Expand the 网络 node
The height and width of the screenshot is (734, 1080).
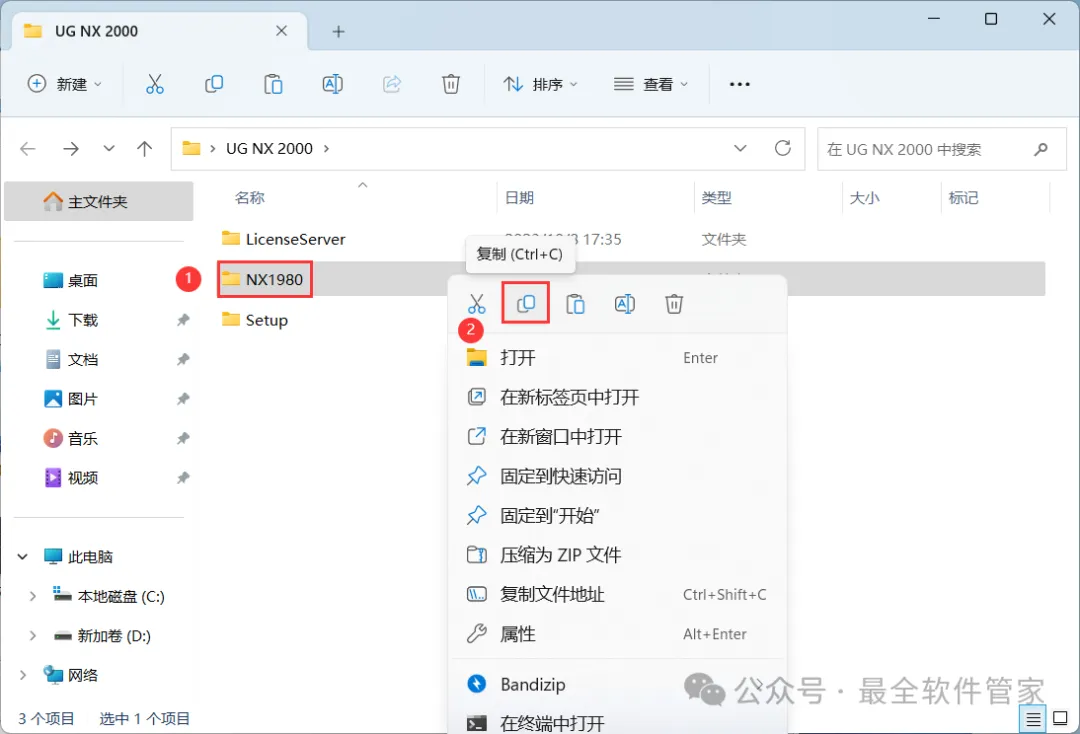23,675
